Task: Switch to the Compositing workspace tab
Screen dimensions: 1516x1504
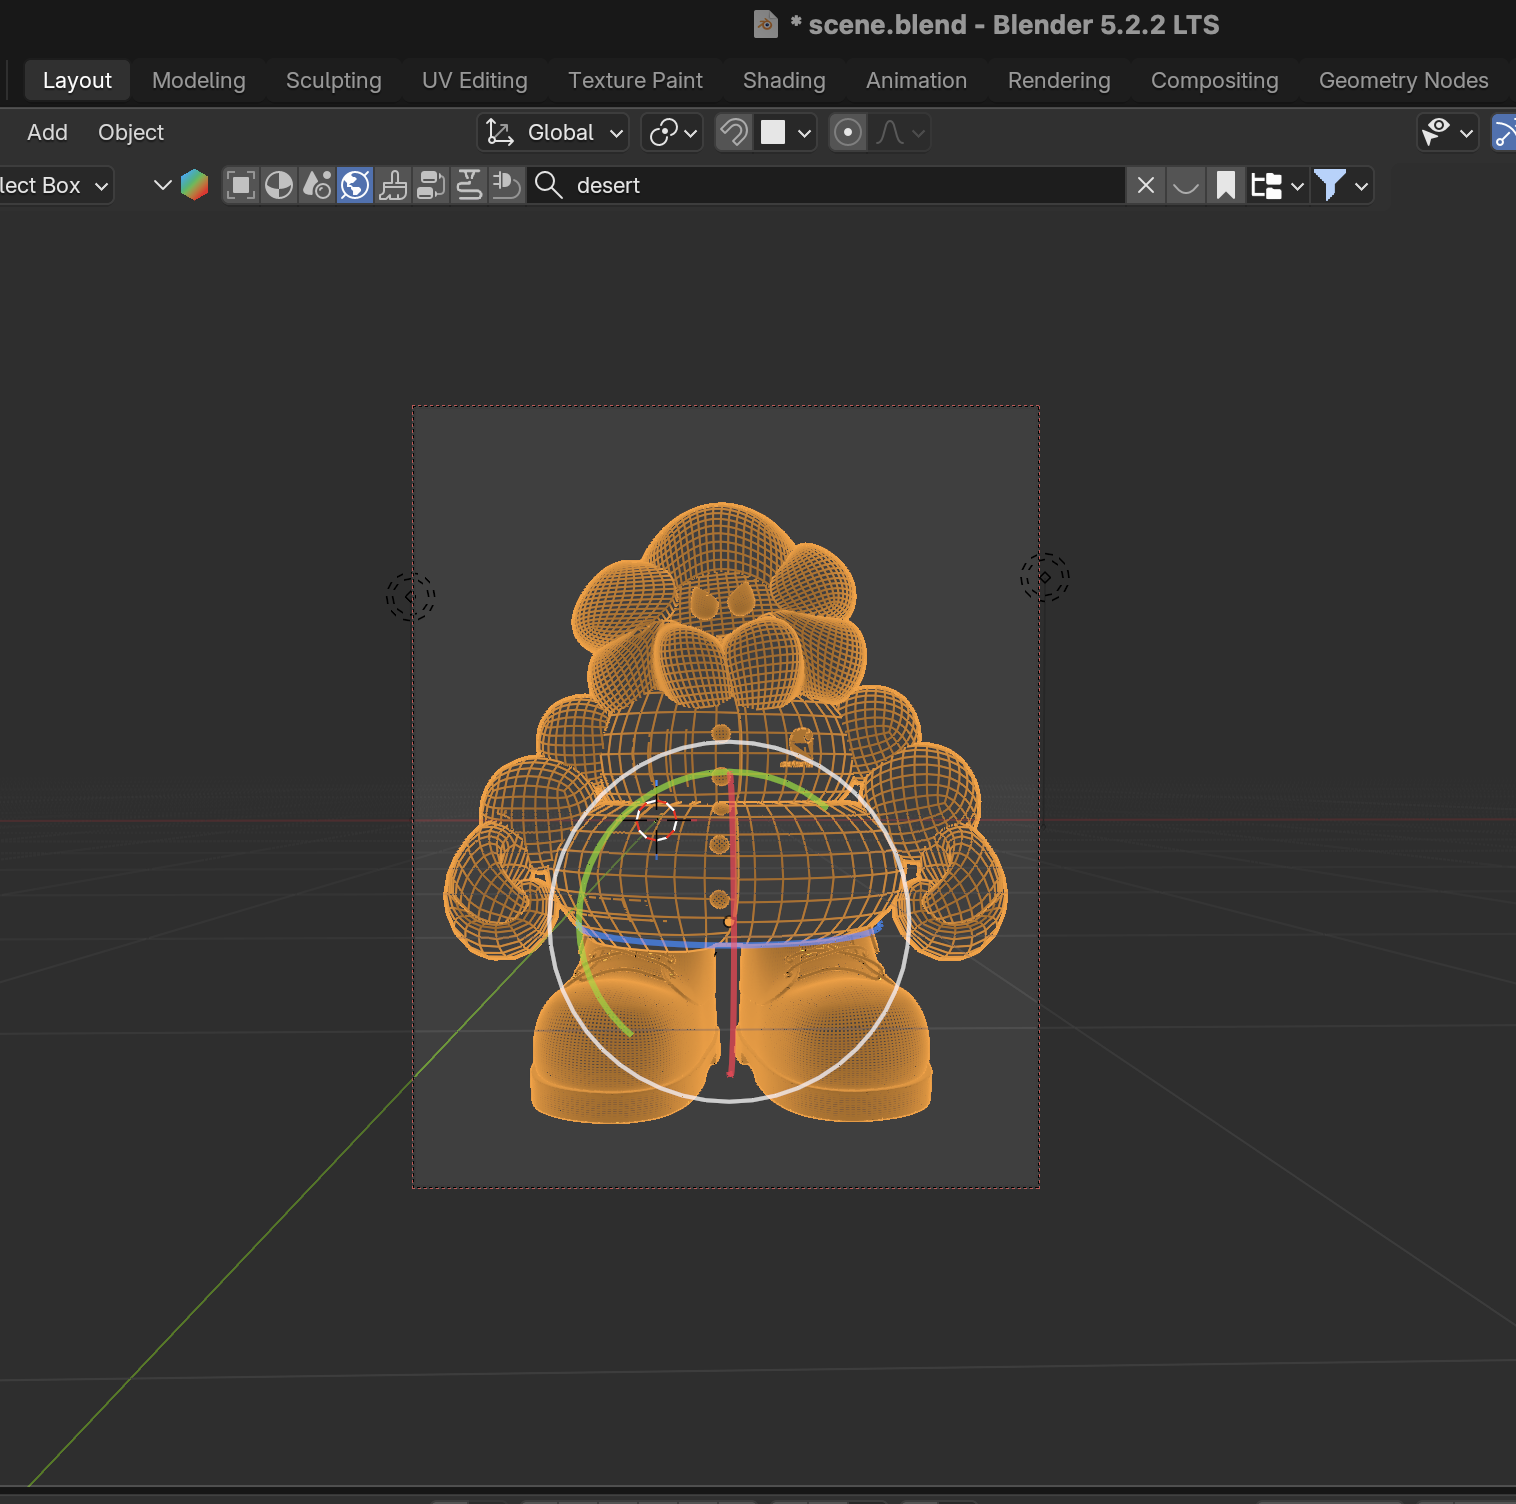Action: point(1214,80)
